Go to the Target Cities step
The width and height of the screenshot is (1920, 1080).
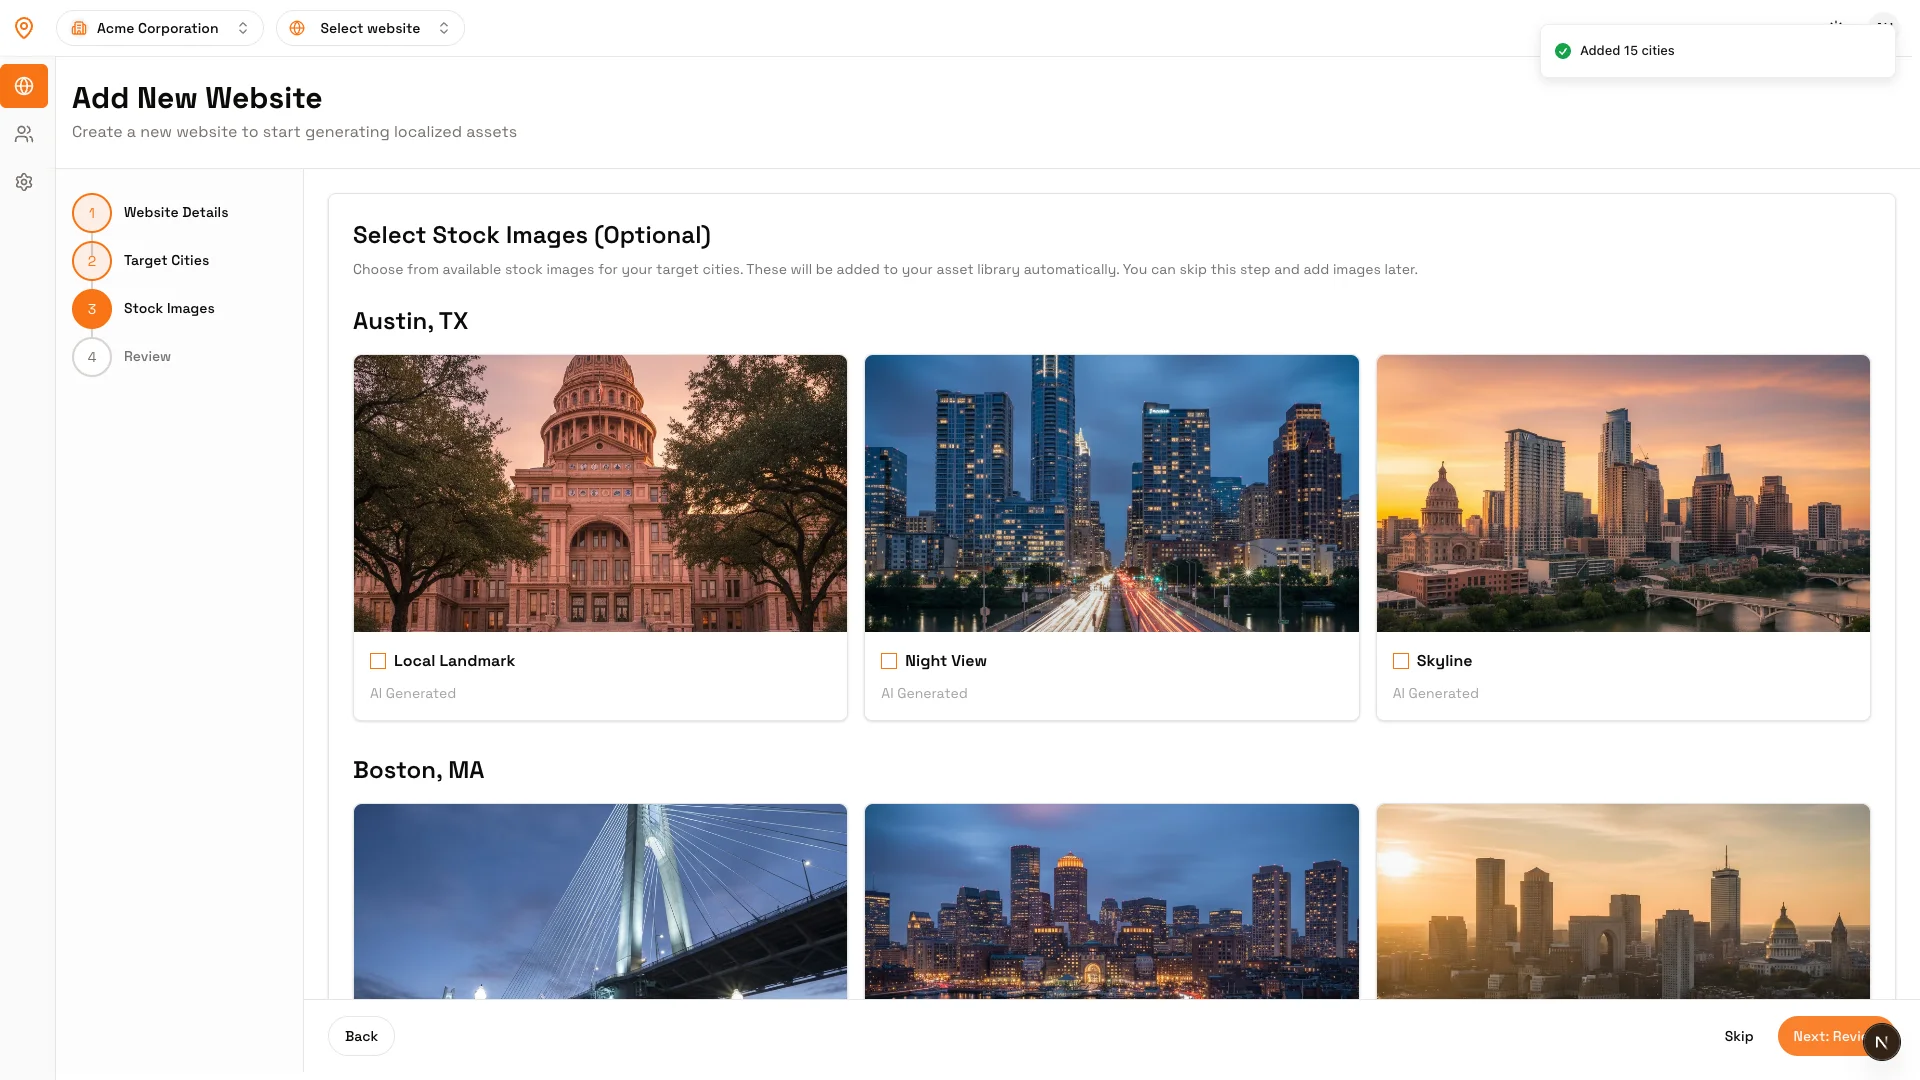click(x=166, y=260)
